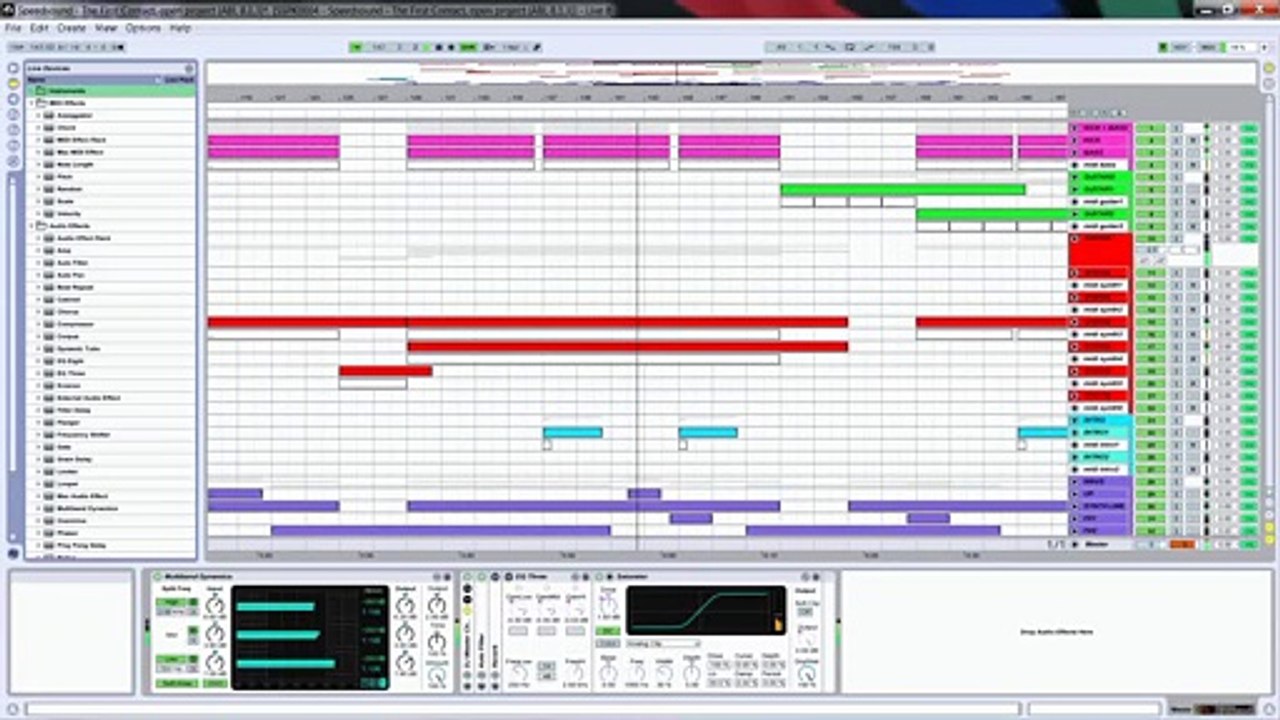Image resolution: width=1280 pixels, height=720 pixels.
Task: Click the Overdrive device icon in browser
Action: tap(49, 520)
